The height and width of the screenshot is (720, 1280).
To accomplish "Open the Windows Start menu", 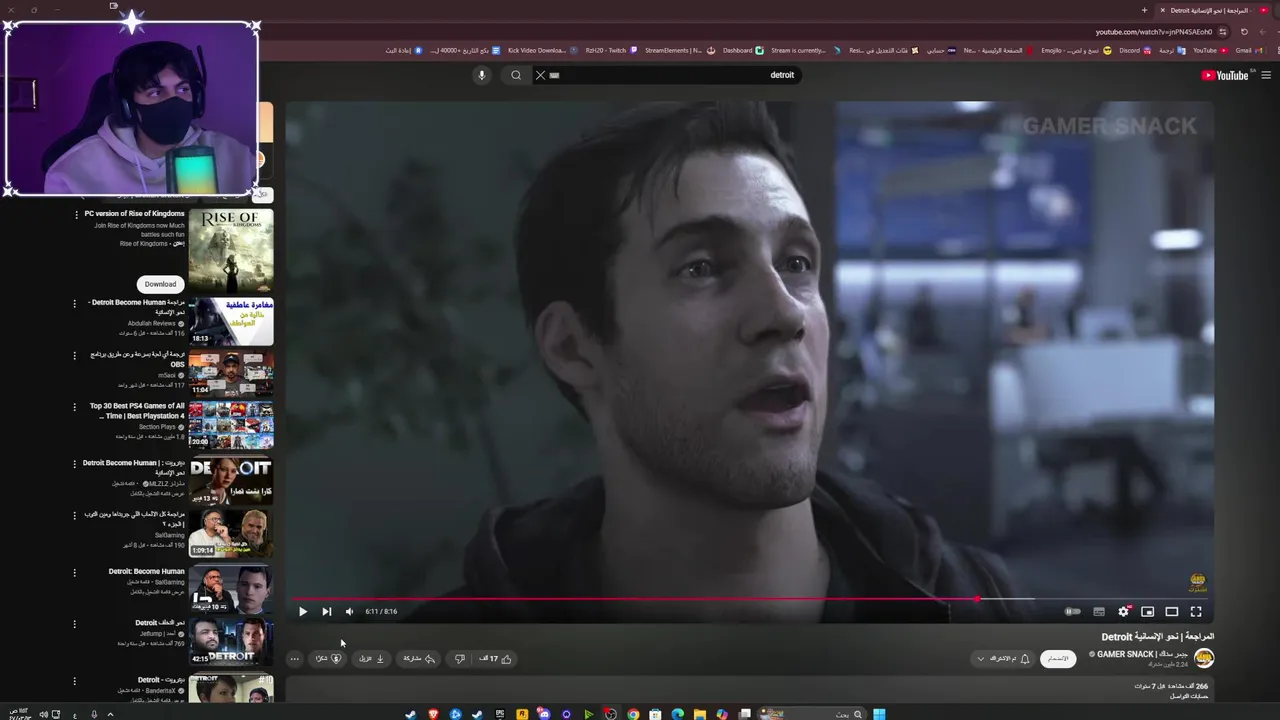I will click(879, 714).
